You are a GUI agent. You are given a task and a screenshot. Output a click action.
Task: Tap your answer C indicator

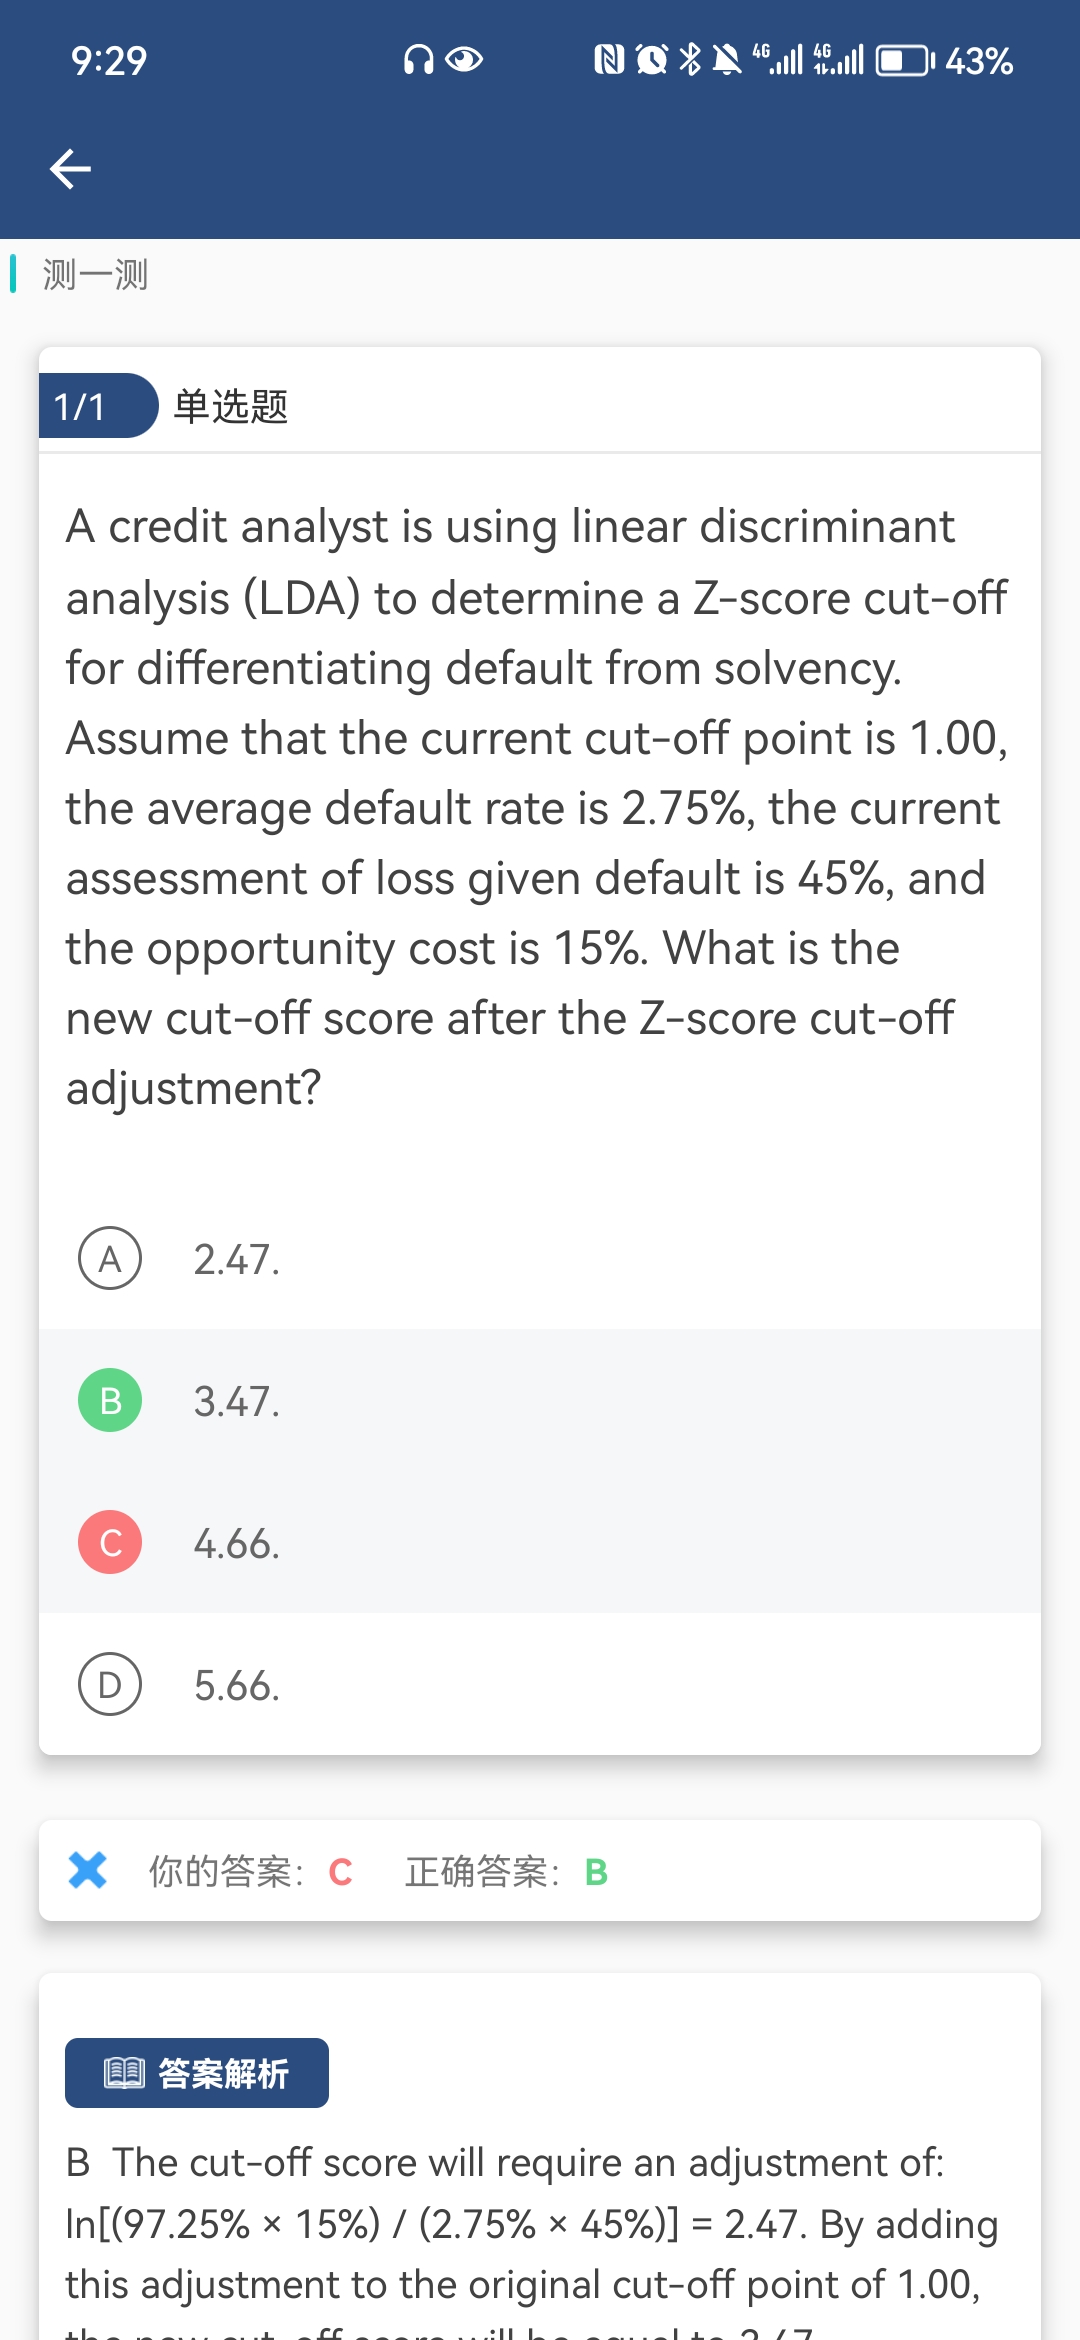tap(340, 1872)
